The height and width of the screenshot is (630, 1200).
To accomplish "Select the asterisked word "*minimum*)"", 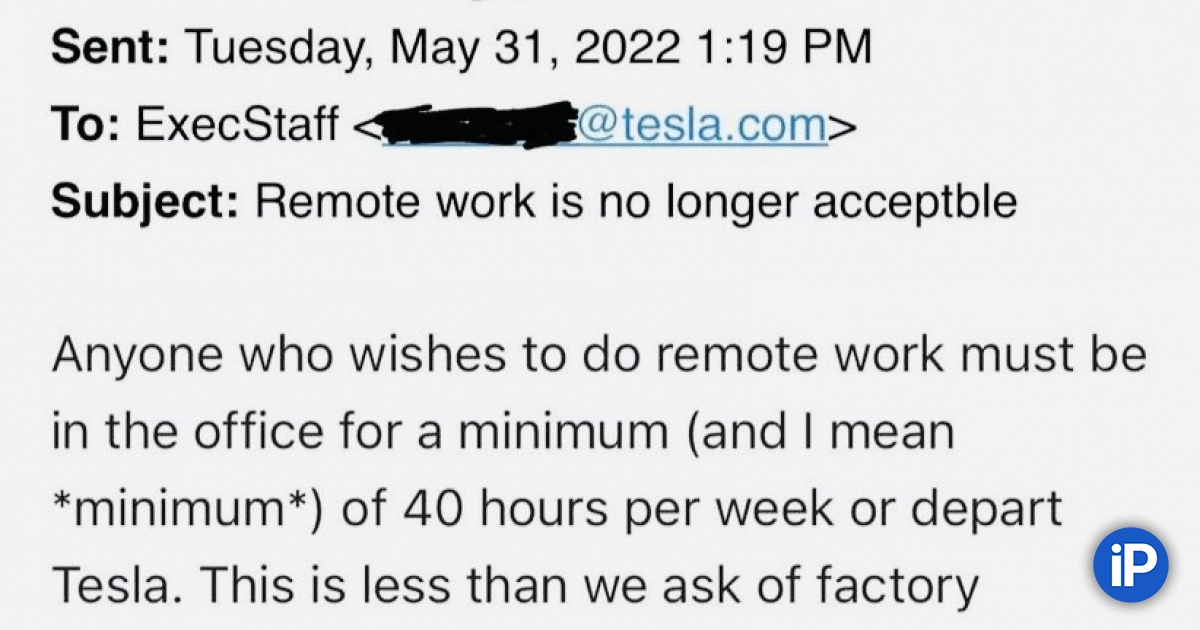I will coord(184,511).
